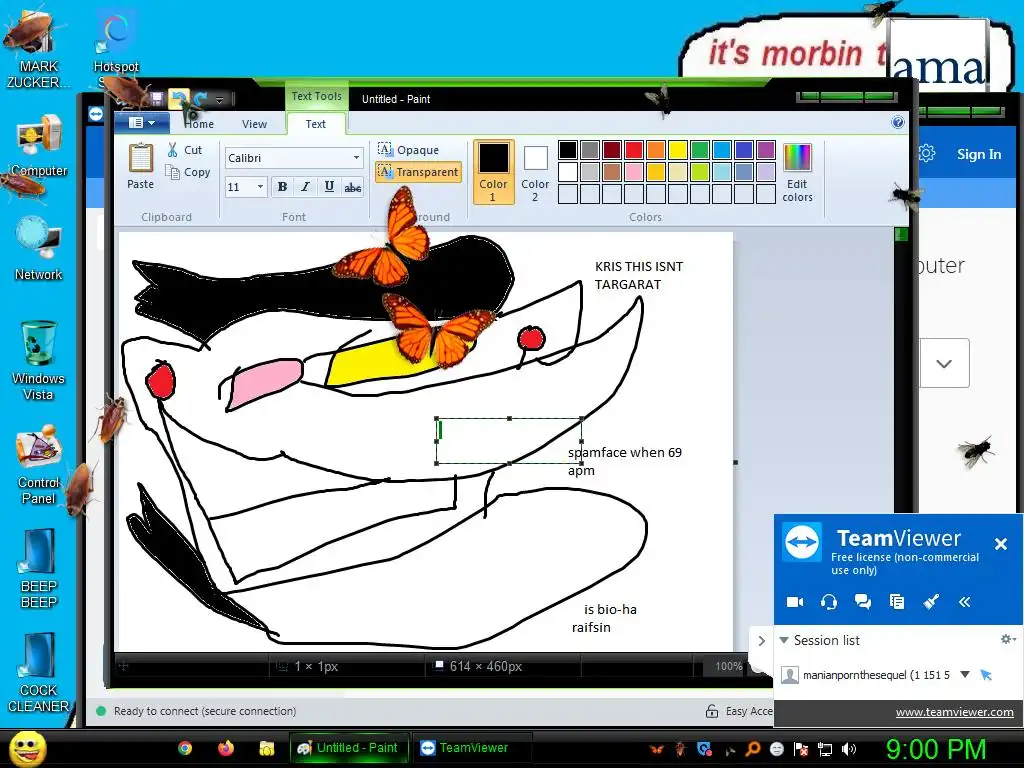Collapse the Session list triangle
The height and width of the screenshot is (768, 1024).
tap(784, 640)
